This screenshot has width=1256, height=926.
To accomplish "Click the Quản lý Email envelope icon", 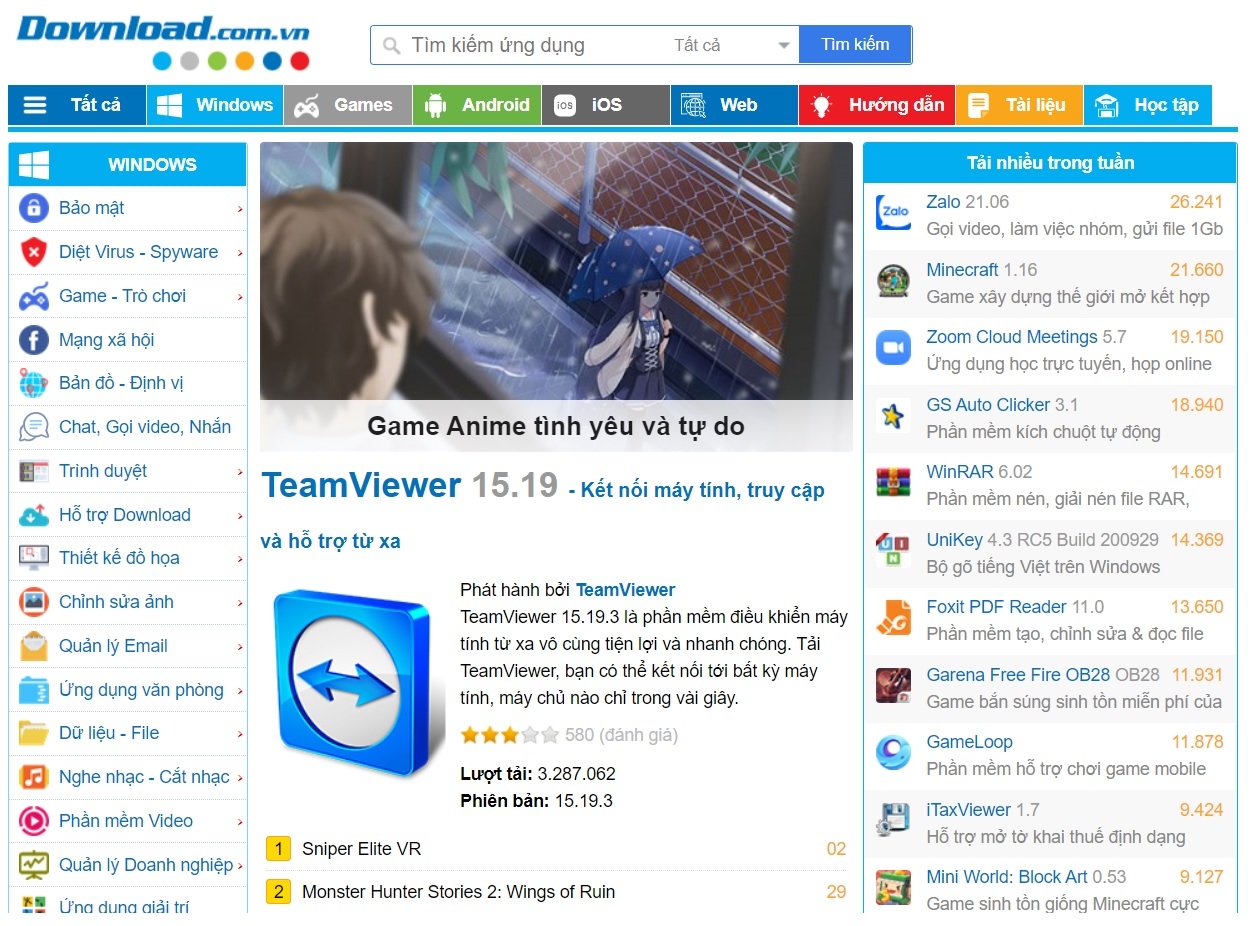I will (34, 646).
